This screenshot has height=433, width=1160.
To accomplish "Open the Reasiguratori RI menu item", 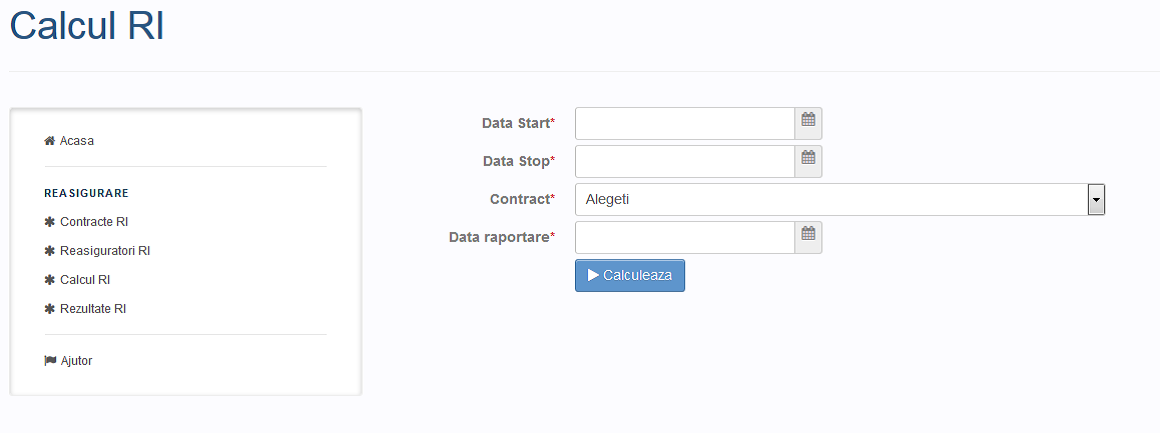I will coord(105,251).
